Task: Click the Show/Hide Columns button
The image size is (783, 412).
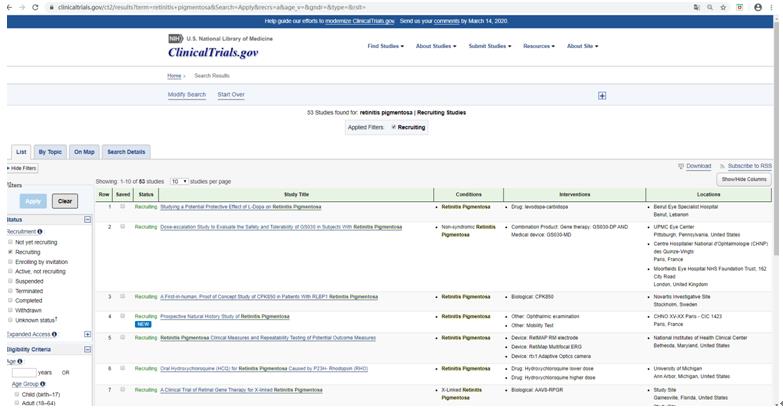Action: 744,179
